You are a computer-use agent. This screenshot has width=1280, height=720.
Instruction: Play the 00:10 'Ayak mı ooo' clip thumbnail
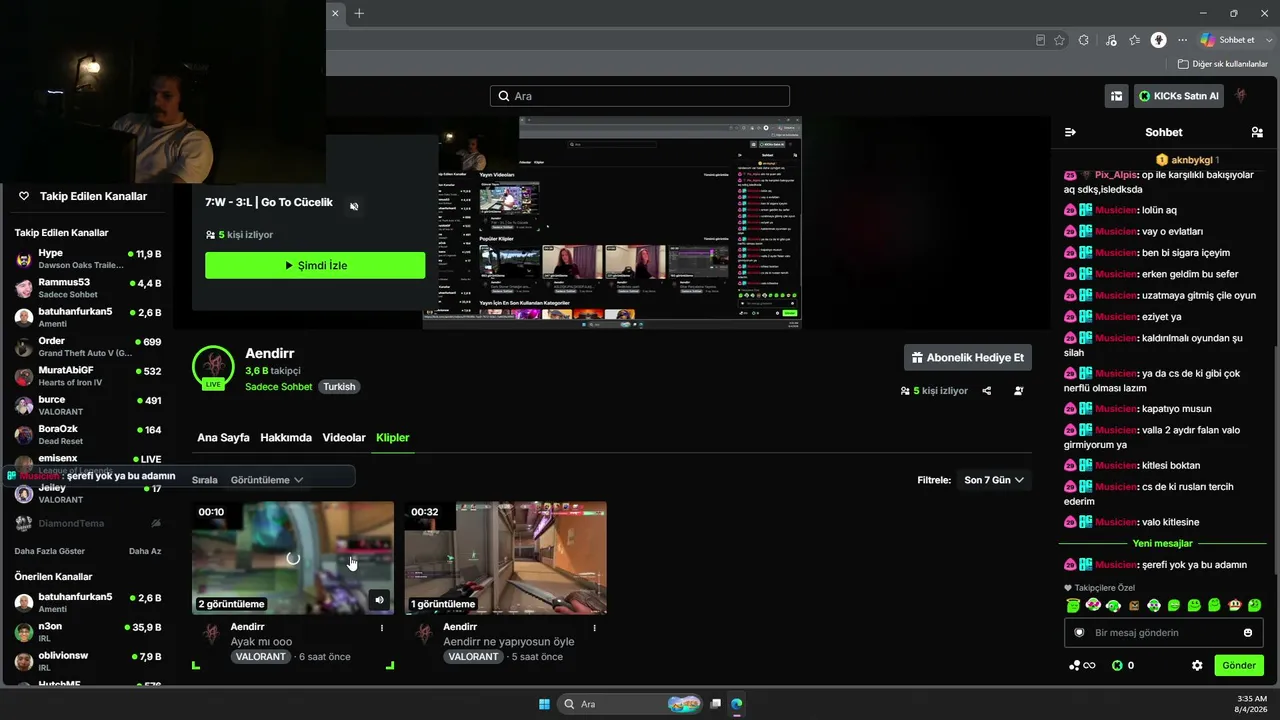(x=293, y=558)
